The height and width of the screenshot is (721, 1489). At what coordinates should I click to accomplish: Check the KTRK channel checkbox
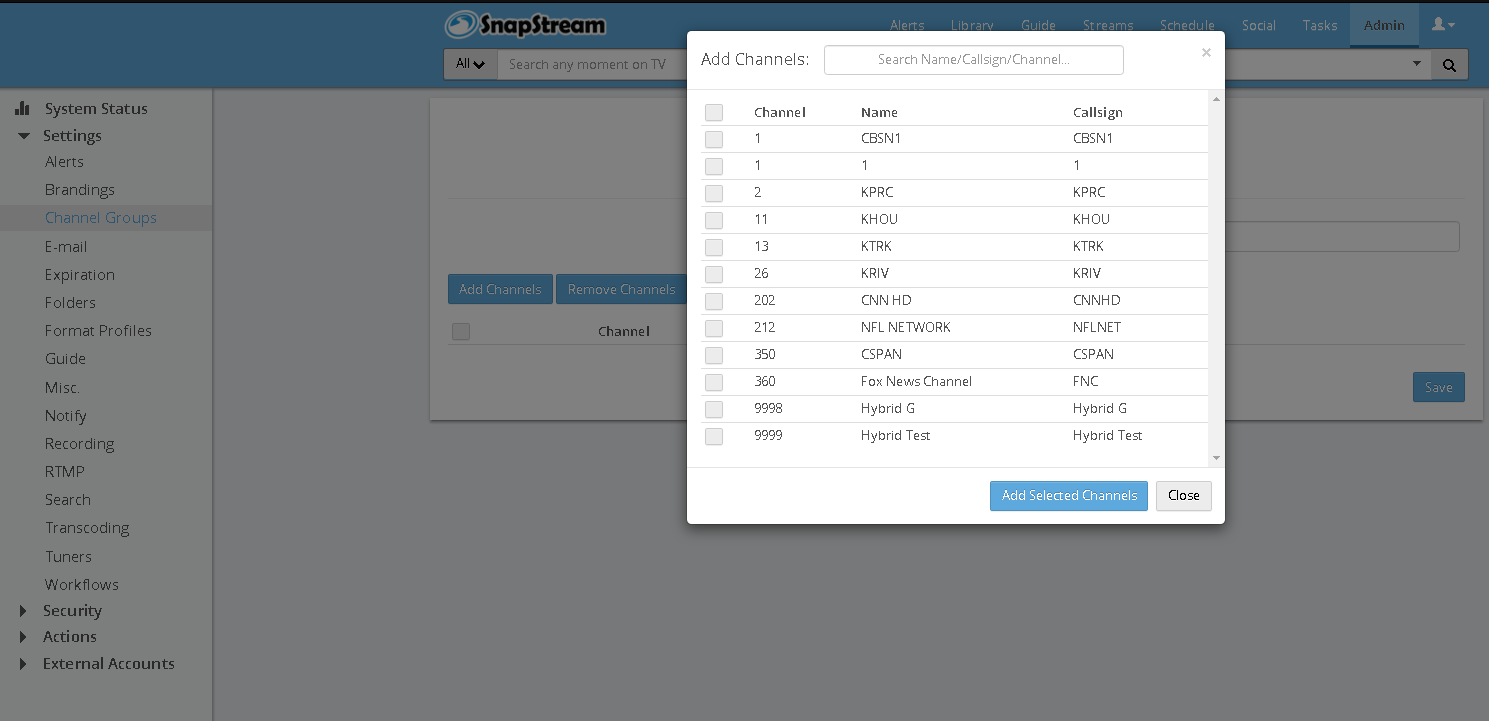click(x=714, y=247)
